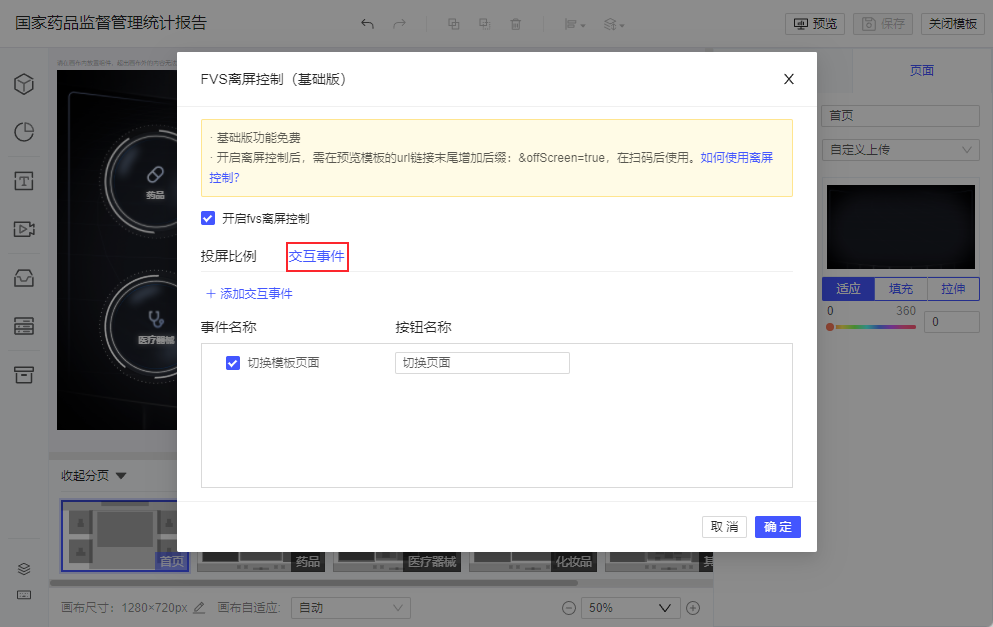Click the undo arrow icon

click(x=367, y=24)
